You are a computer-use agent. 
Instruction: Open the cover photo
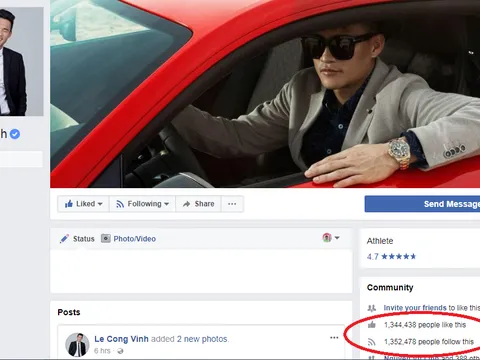point(265,94)
